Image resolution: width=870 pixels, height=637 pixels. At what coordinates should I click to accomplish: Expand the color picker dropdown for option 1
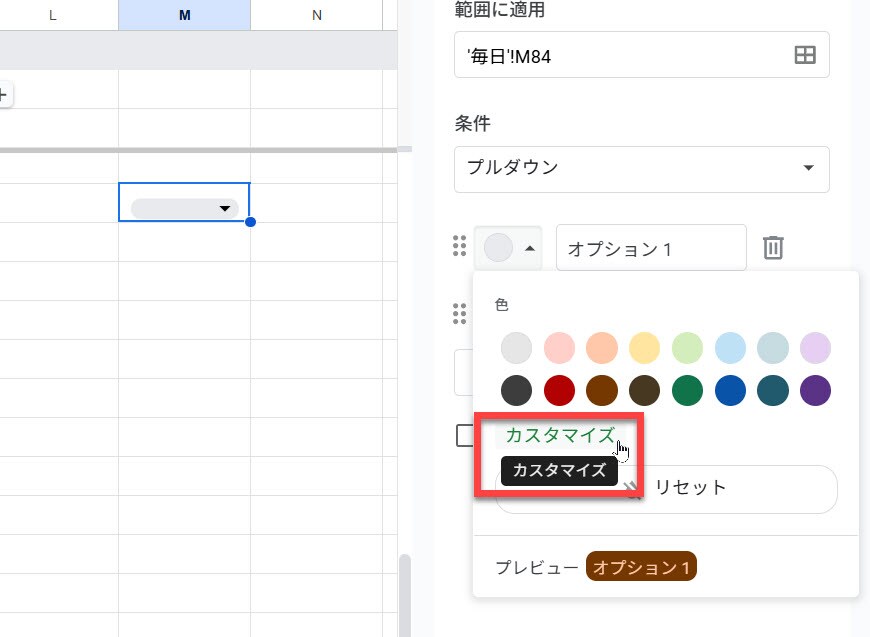(x=509, y=248)
